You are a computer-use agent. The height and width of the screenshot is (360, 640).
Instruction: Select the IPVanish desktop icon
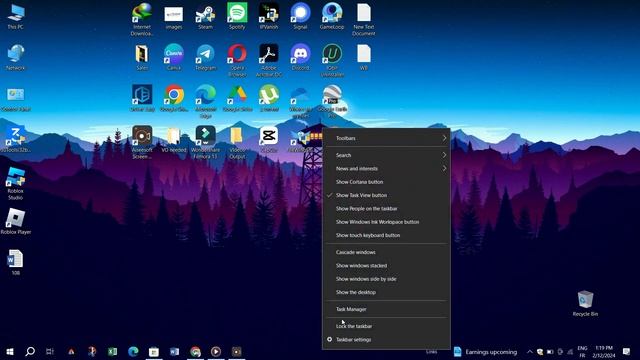269,16
